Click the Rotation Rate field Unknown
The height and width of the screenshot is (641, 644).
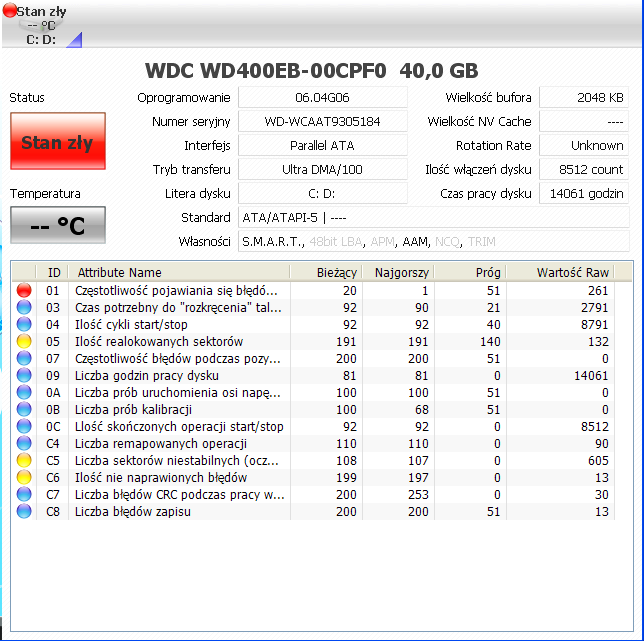click(x=584, y=146)
